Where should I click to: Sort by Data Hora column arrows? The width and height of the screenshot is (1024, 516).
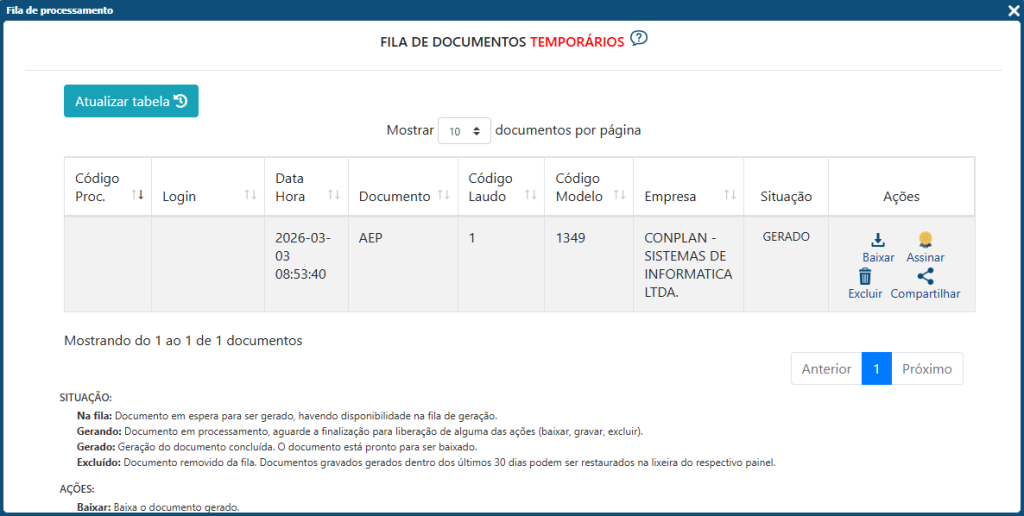point(334,195)
